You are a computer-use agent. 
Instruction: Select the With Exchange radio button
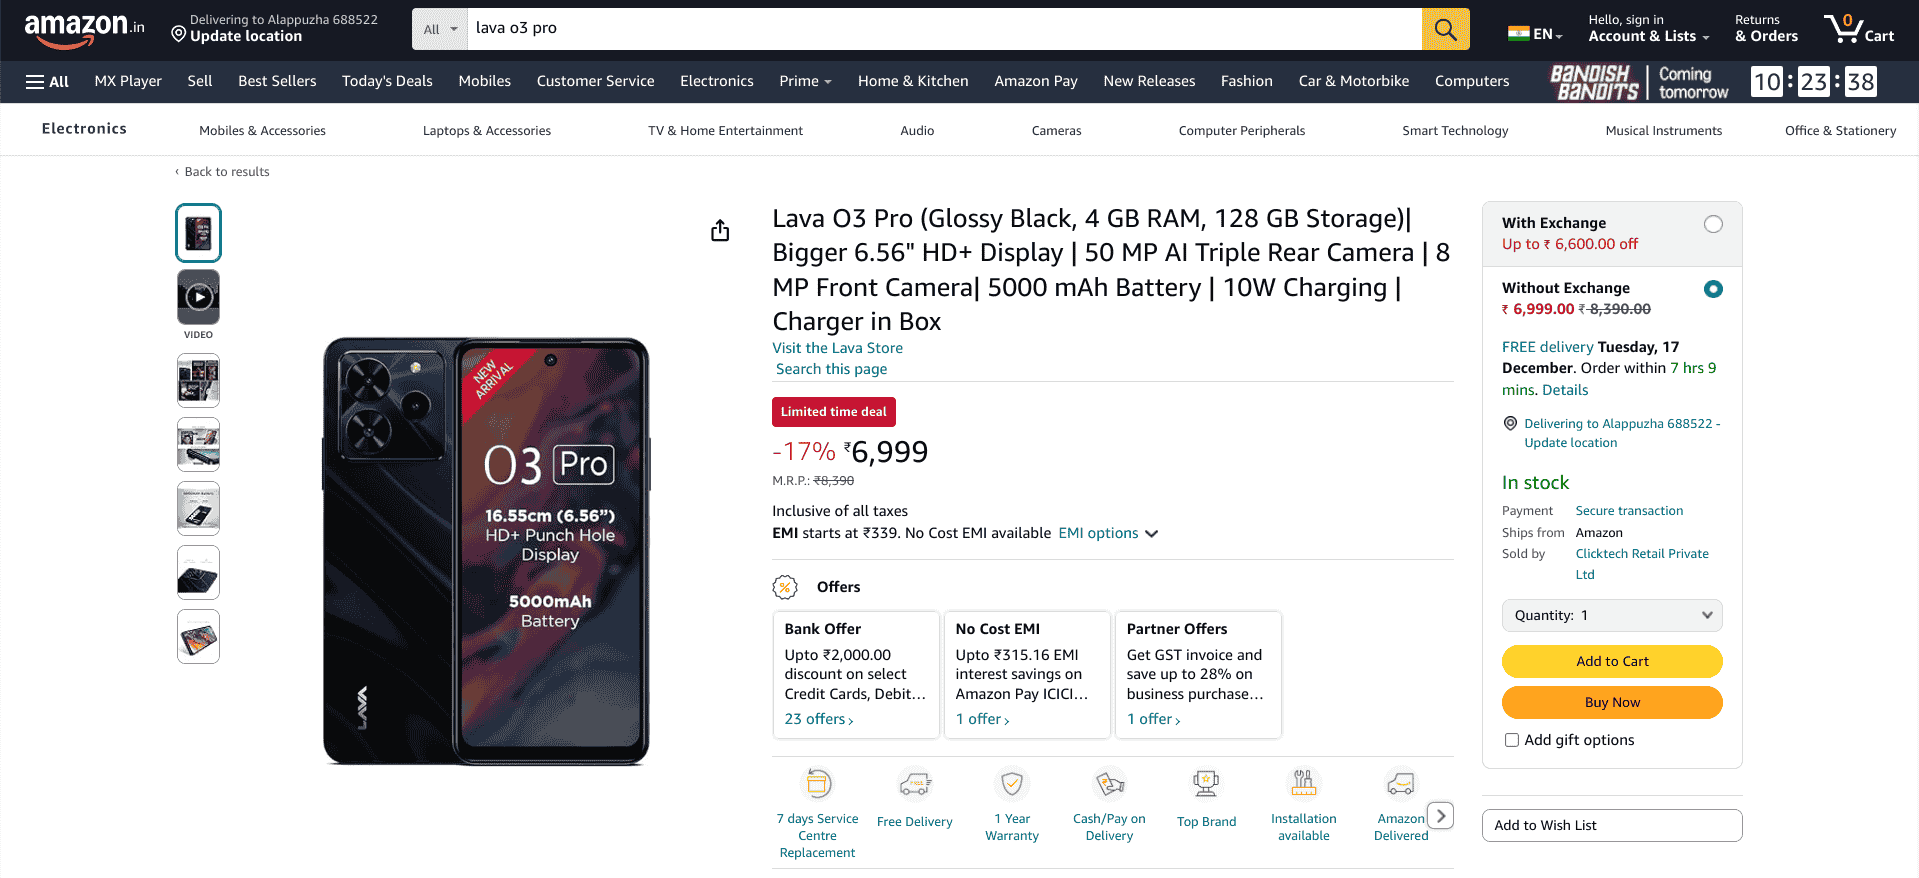click(x=1714, y=224)
